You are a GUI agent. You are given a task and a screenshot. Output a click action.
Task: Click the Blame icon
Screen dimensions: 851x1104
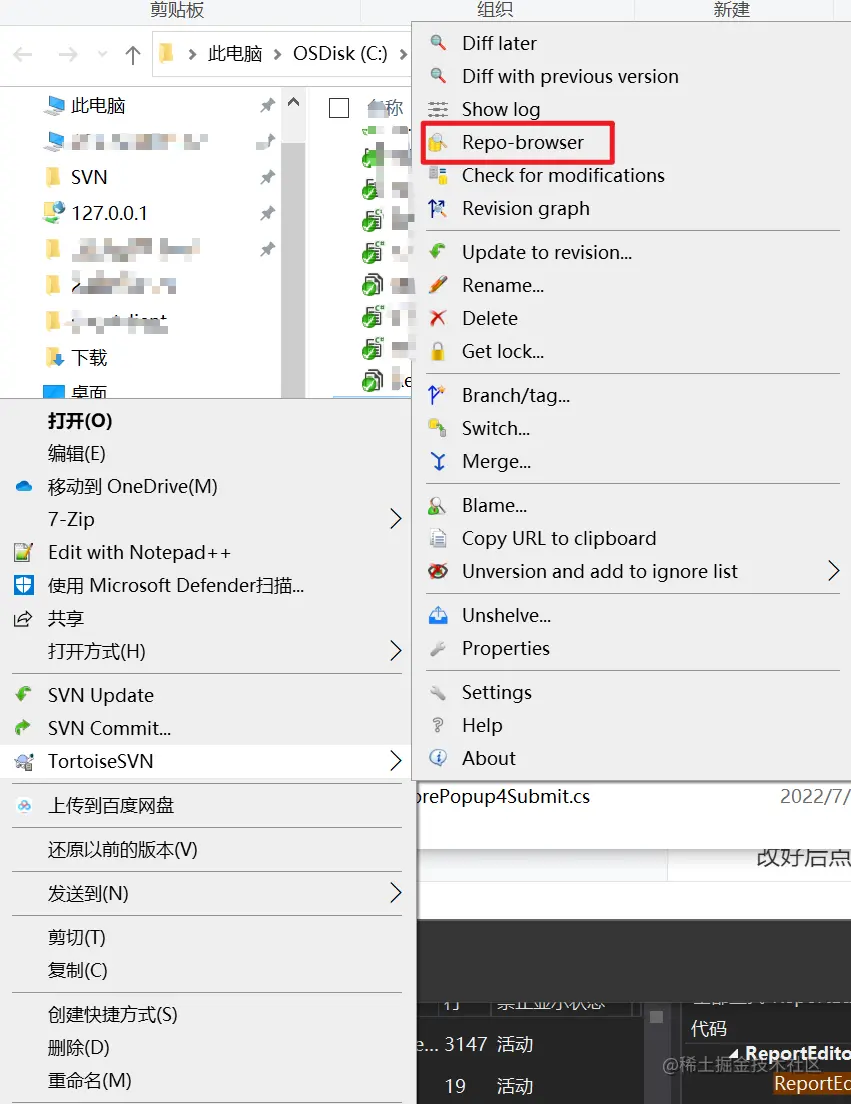(x=438, y=505)
